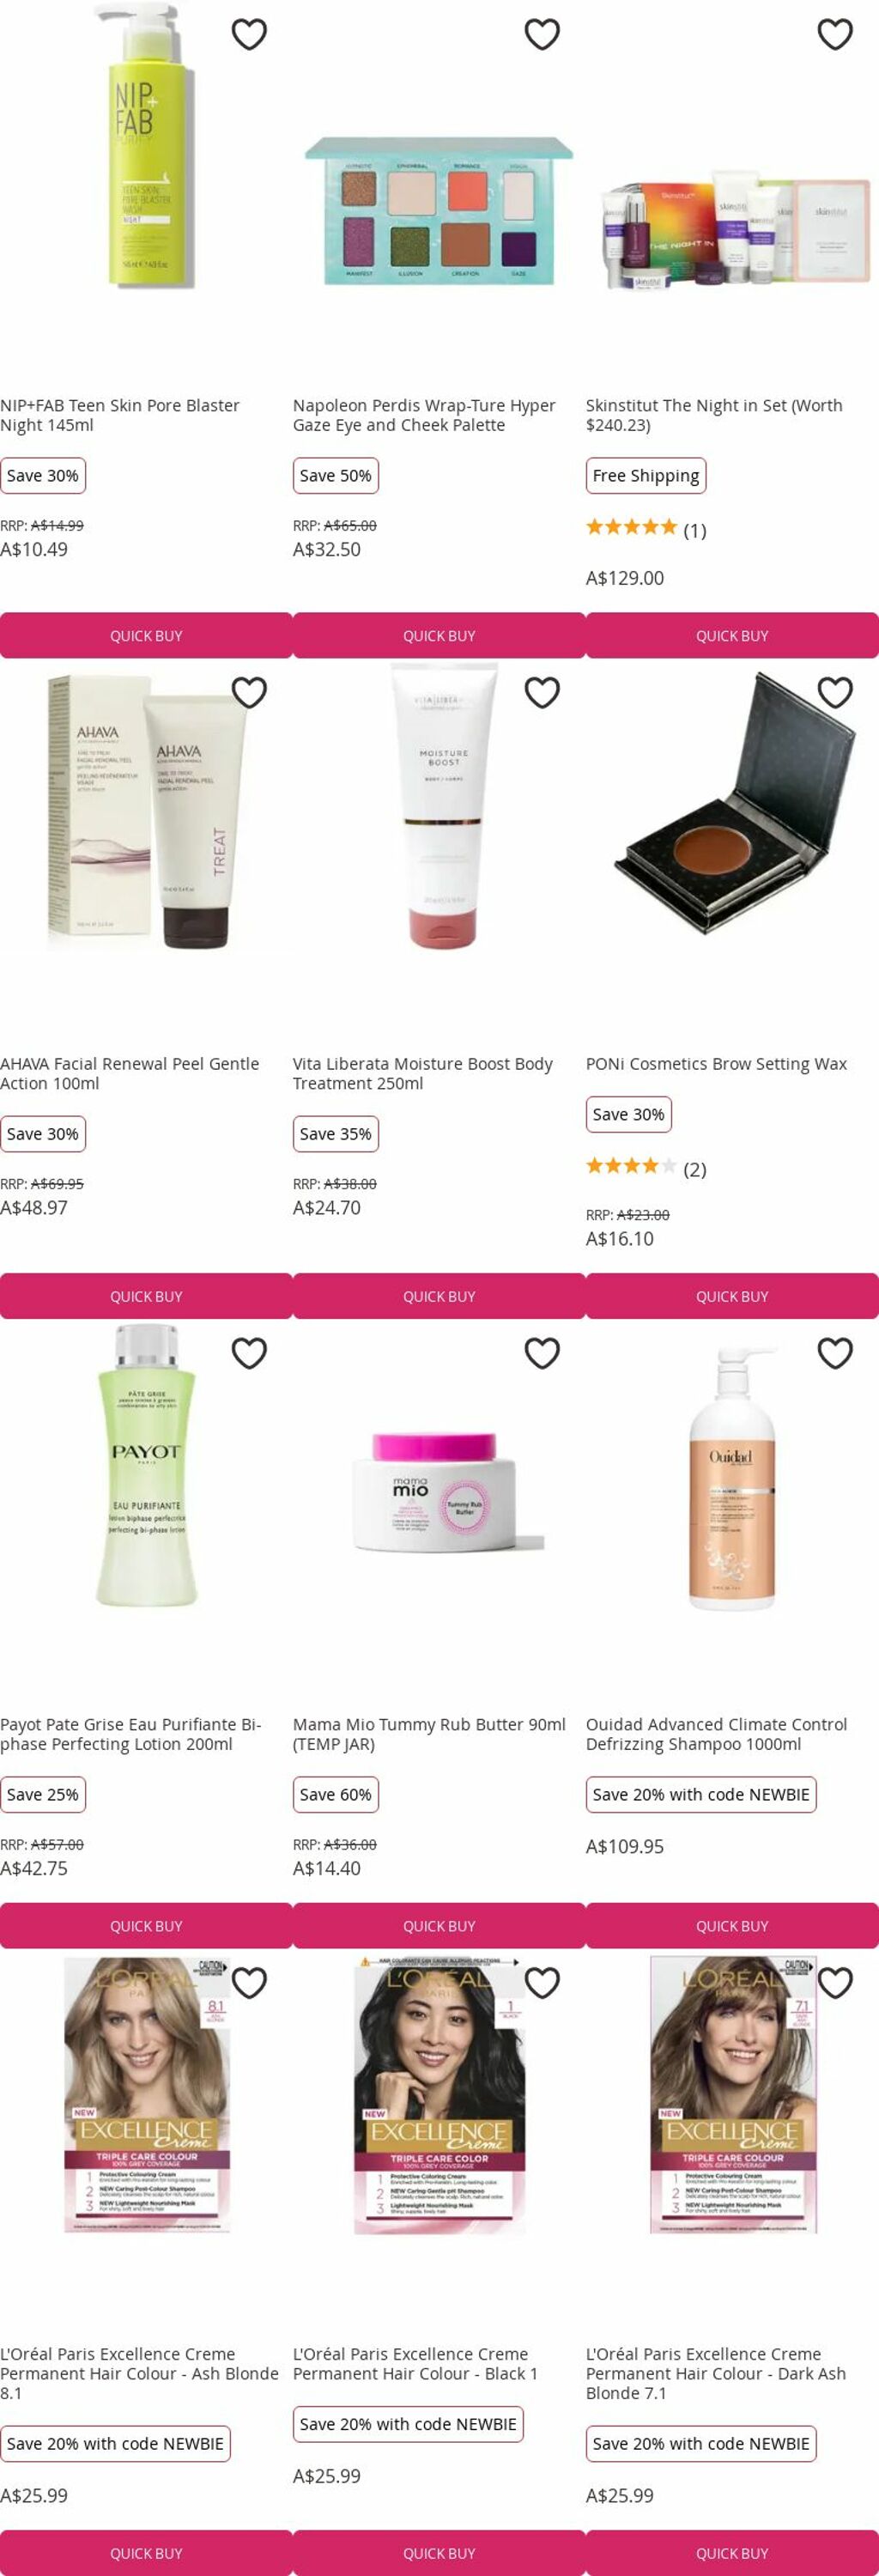Screen dimensions: 879x2576
Task: Open L'Oréal Ash Blonde 8.1 product image
Action: click(147, 2094)
